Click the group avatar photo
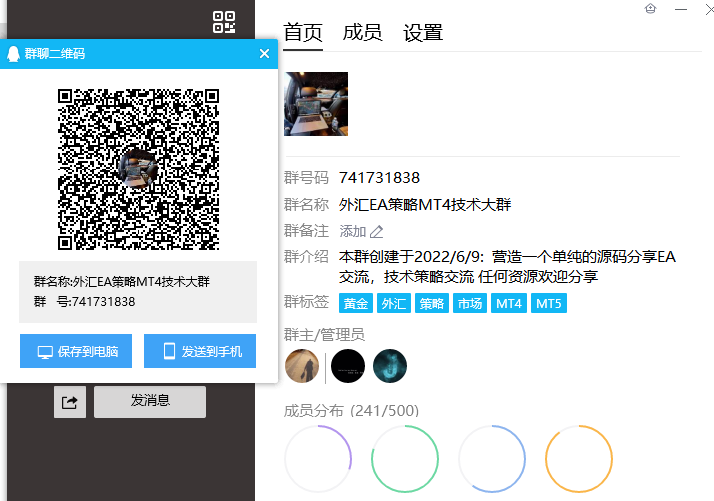This screenshot has width=714, height=501. coord(316,104)
